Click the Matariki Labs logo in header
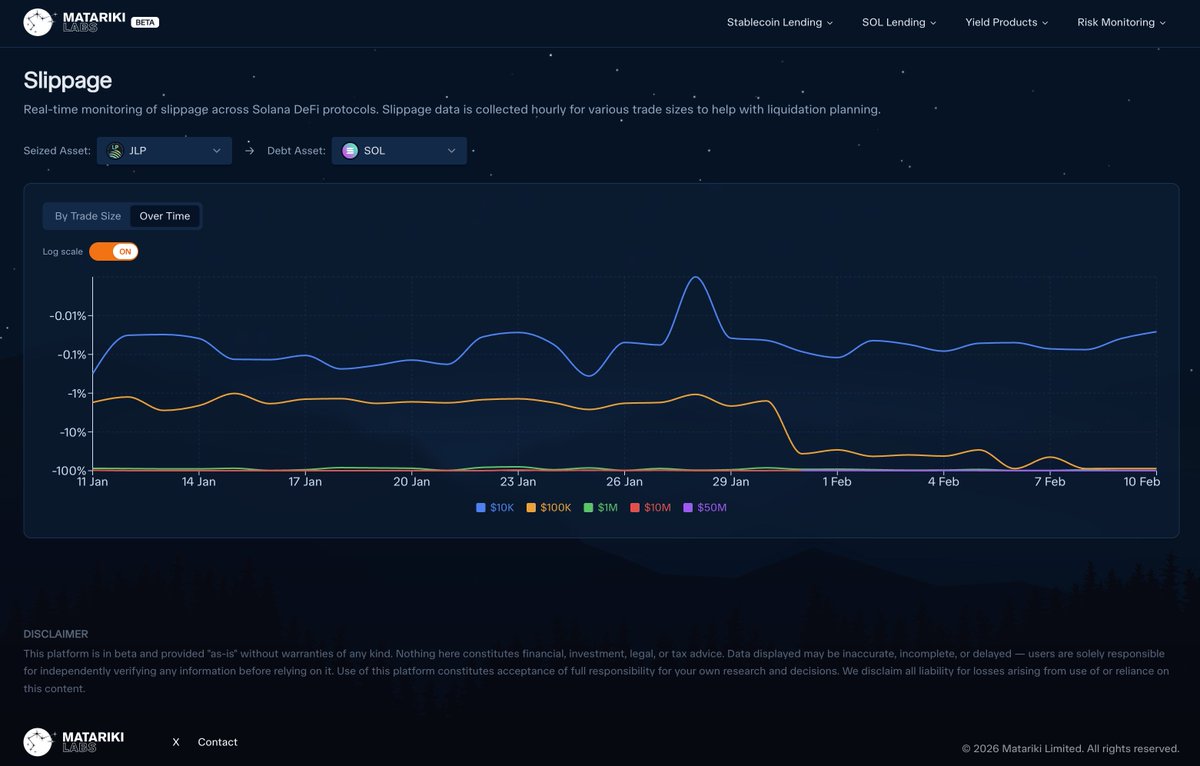Image resolution: width=1200 pixels, height=766 pixels. 74,21
